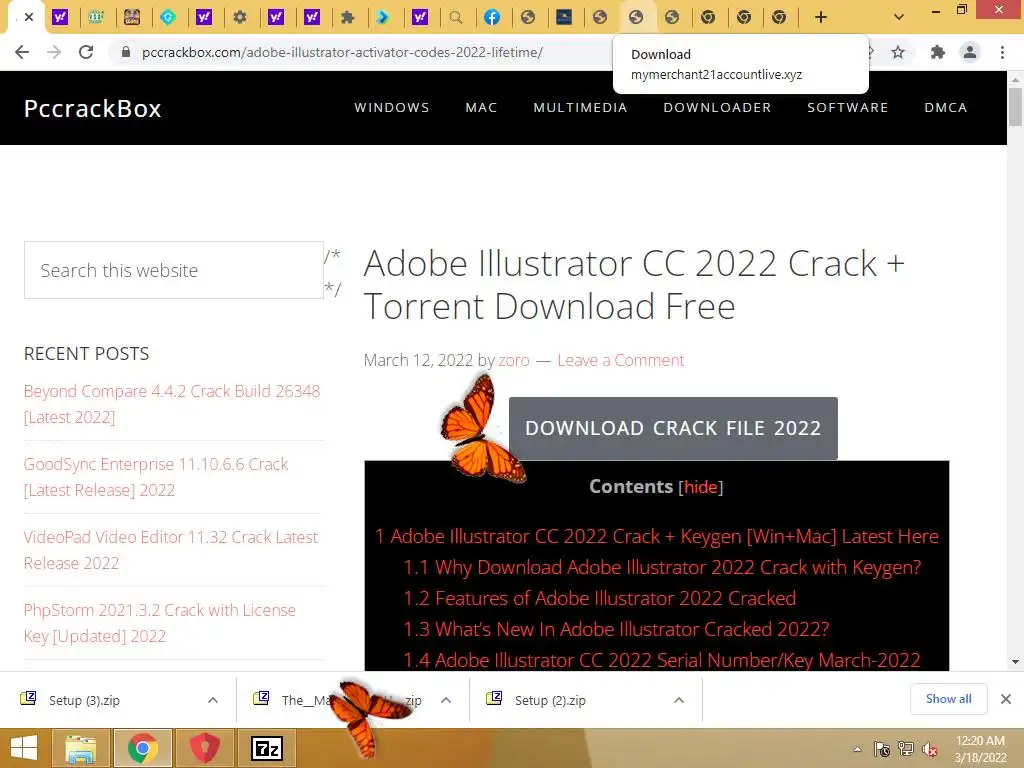Image resolution: width=1024 pixels, height=768 pixels.
Task: Open the Windows Start button
Action: point(24,748)
